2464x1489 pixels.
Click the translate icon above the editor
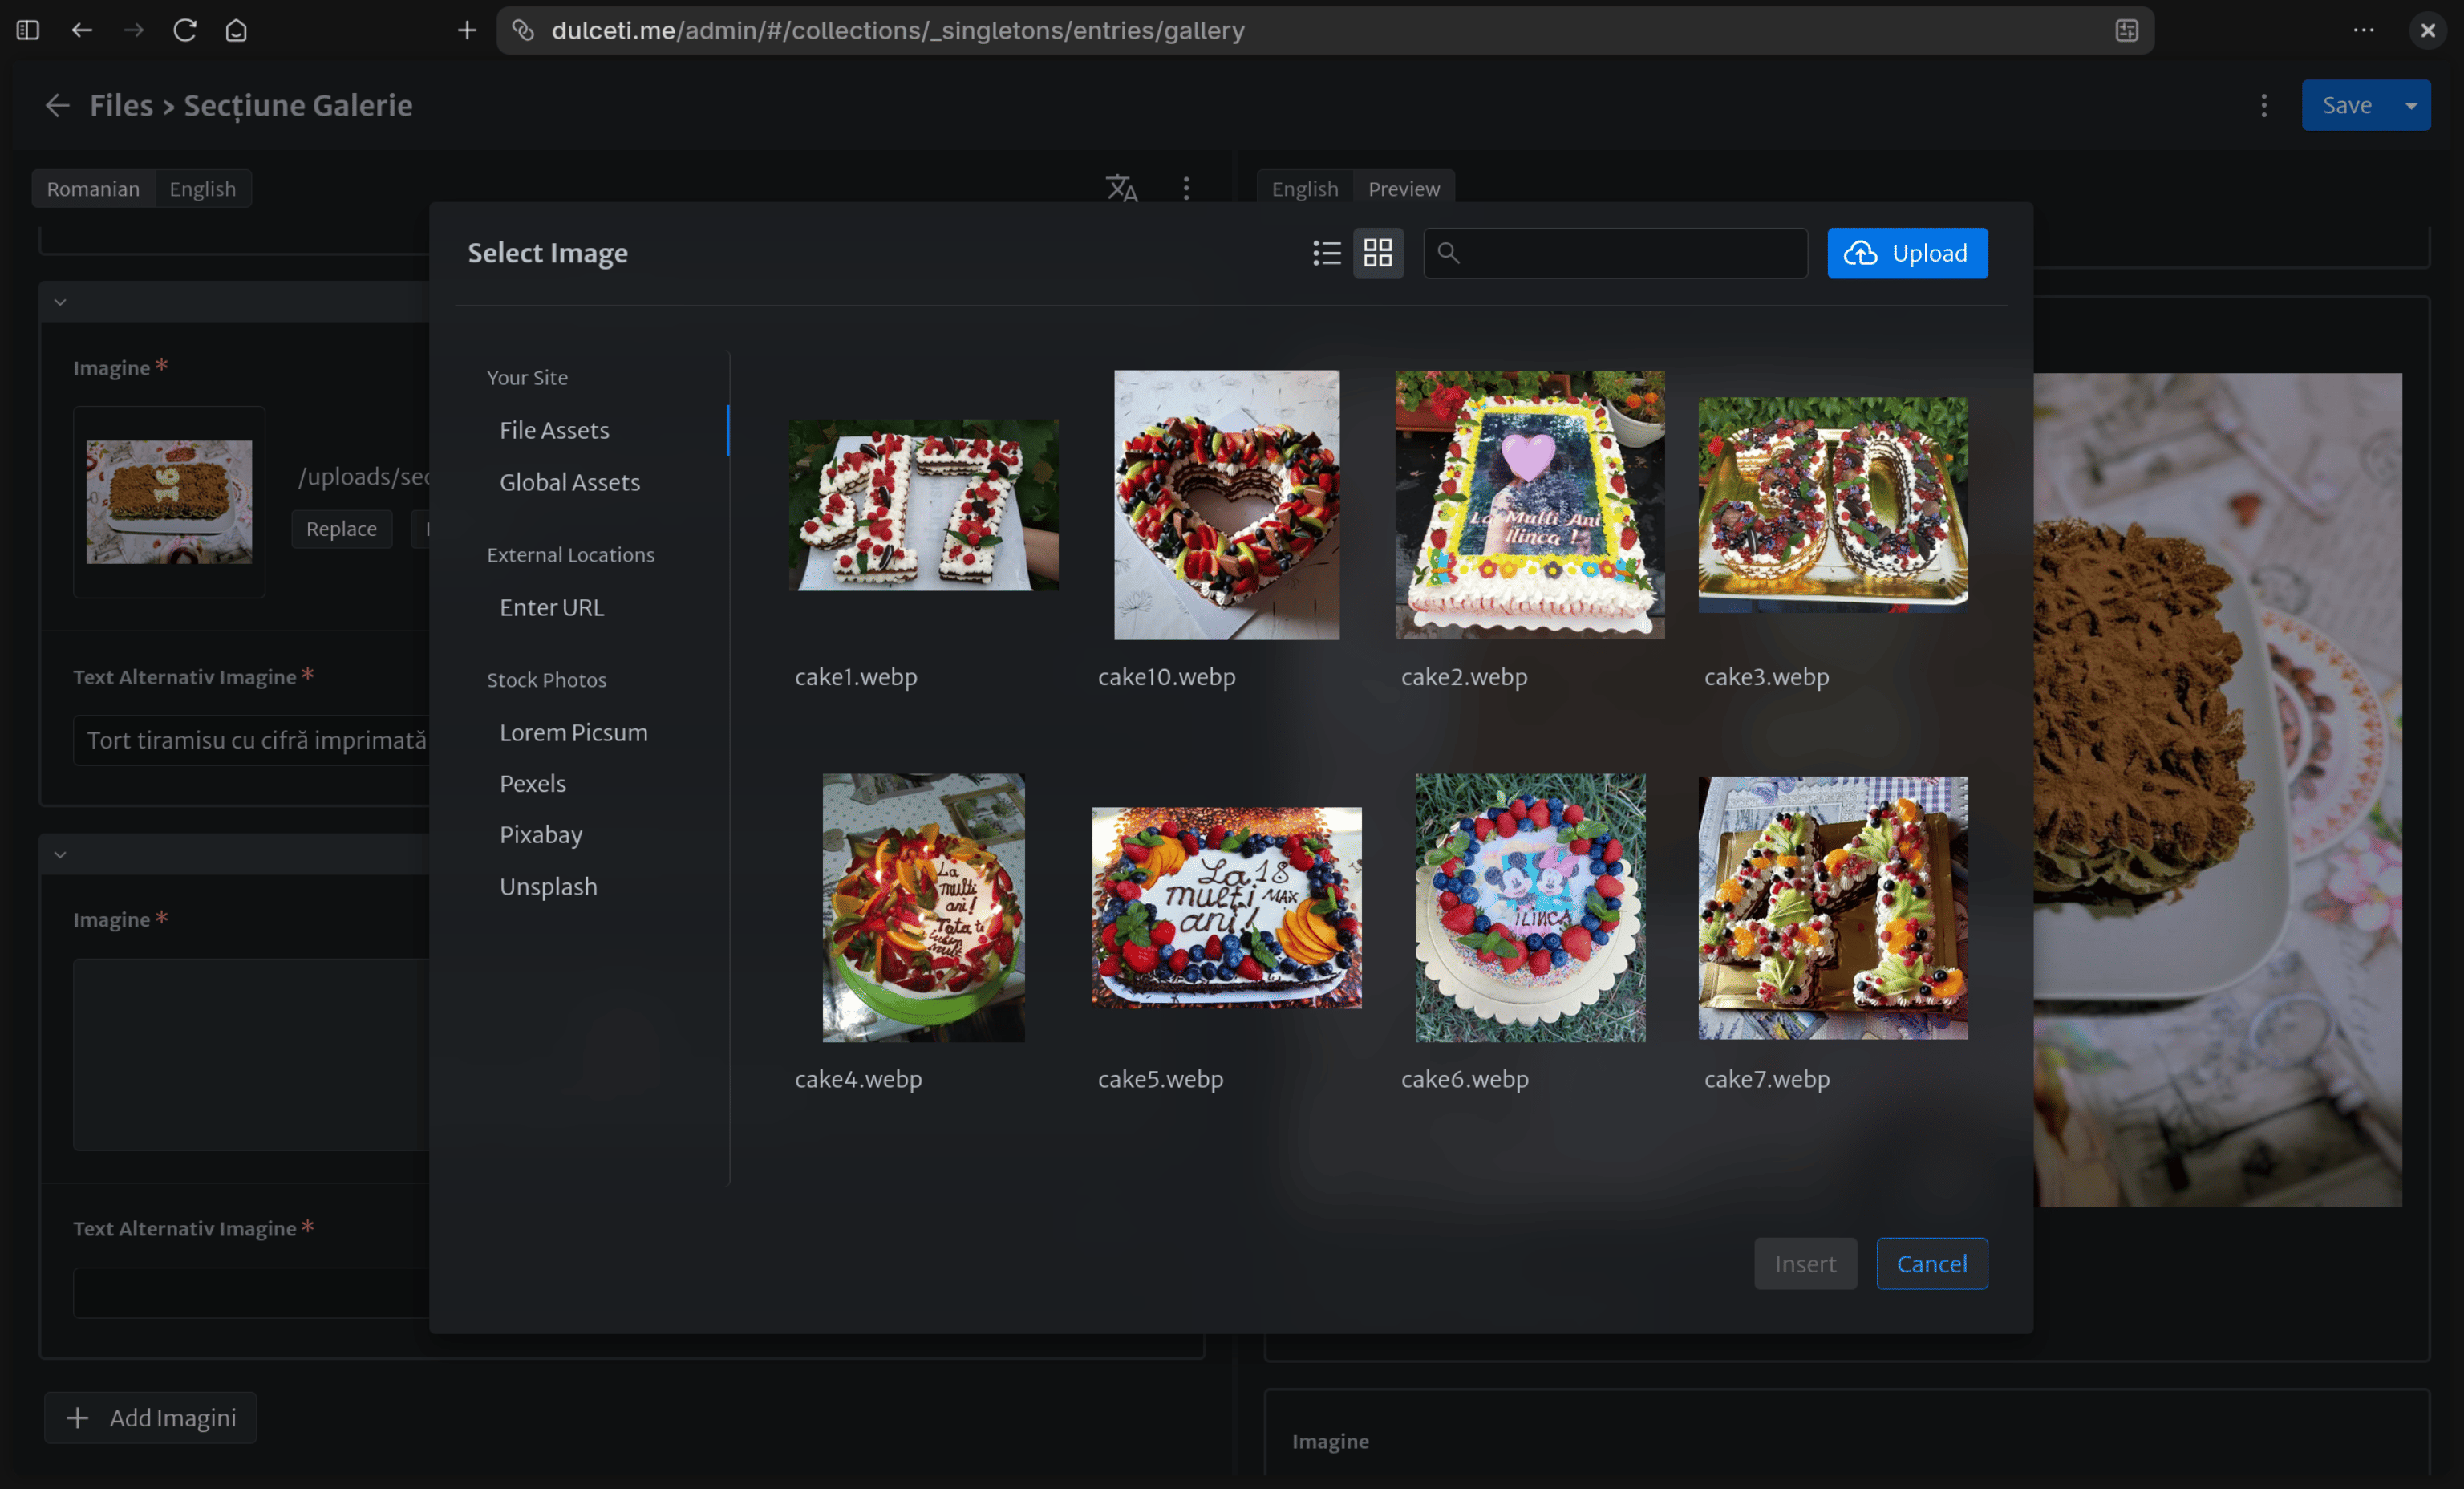click(x=1121, y=188)
